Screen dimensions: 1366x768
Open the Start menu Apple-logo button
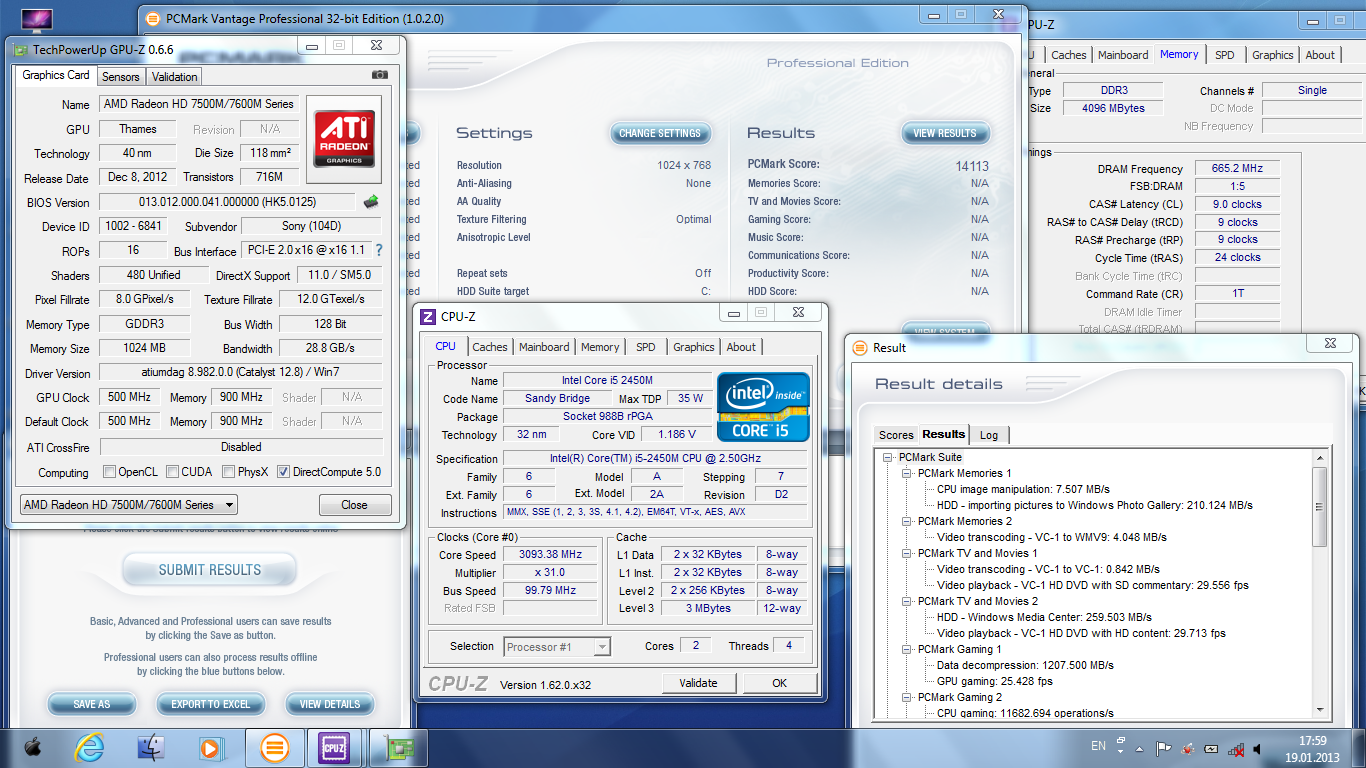coord(33,747)
